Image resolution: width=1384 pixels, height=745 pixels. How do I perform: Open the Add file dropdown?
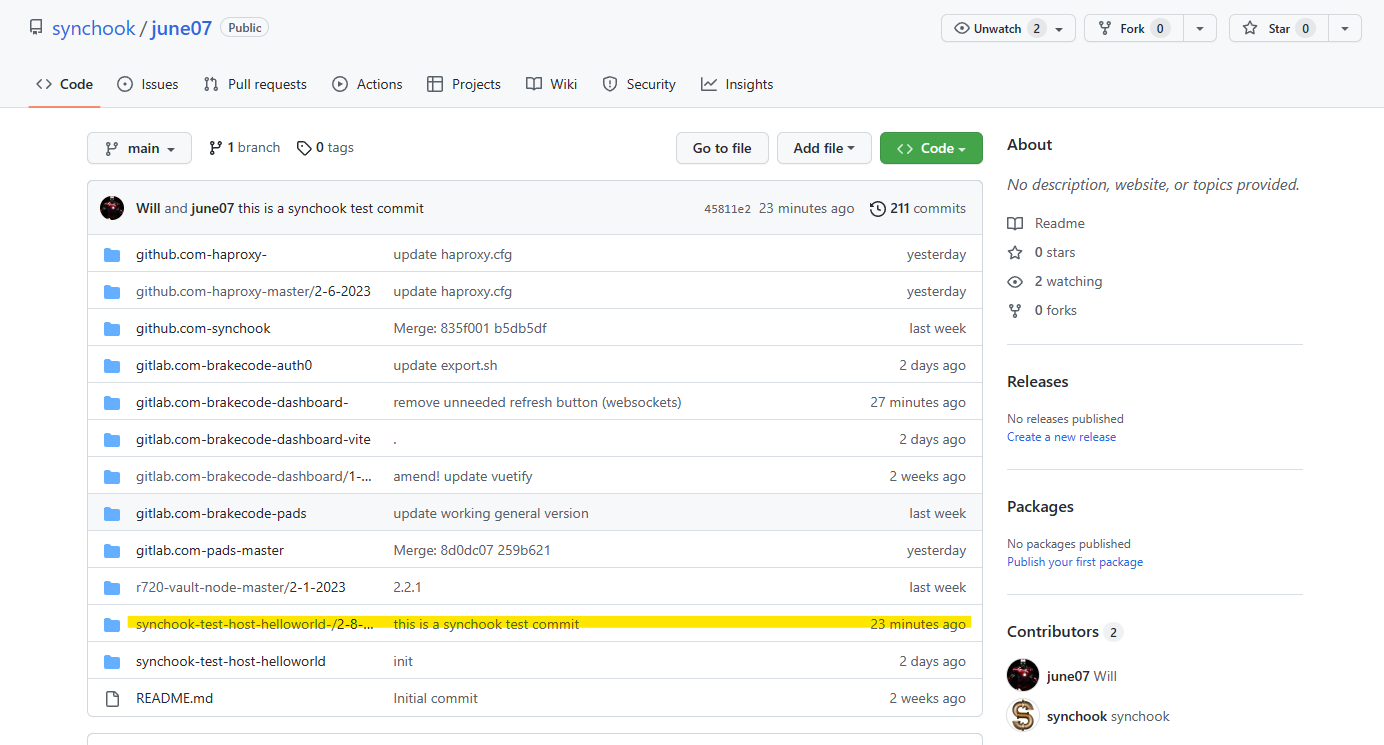(x=824, y=147)
